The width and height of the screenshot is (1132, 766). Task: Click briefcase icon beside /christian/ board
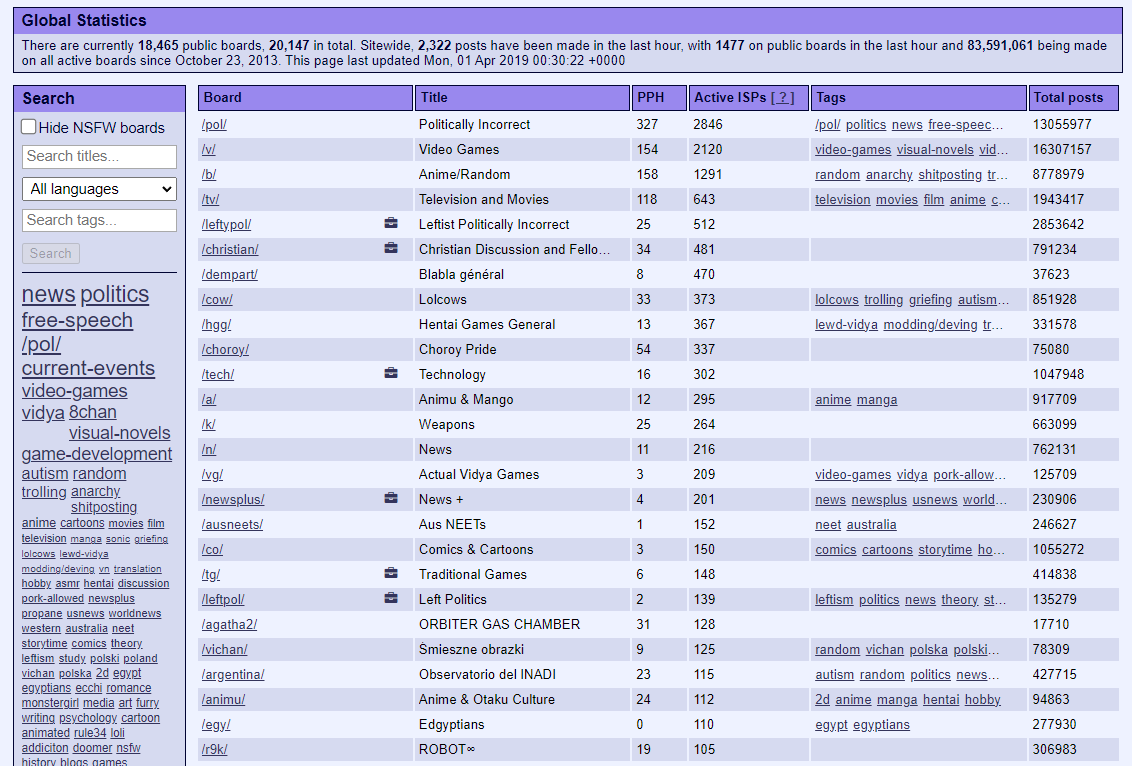click(391, 249)
